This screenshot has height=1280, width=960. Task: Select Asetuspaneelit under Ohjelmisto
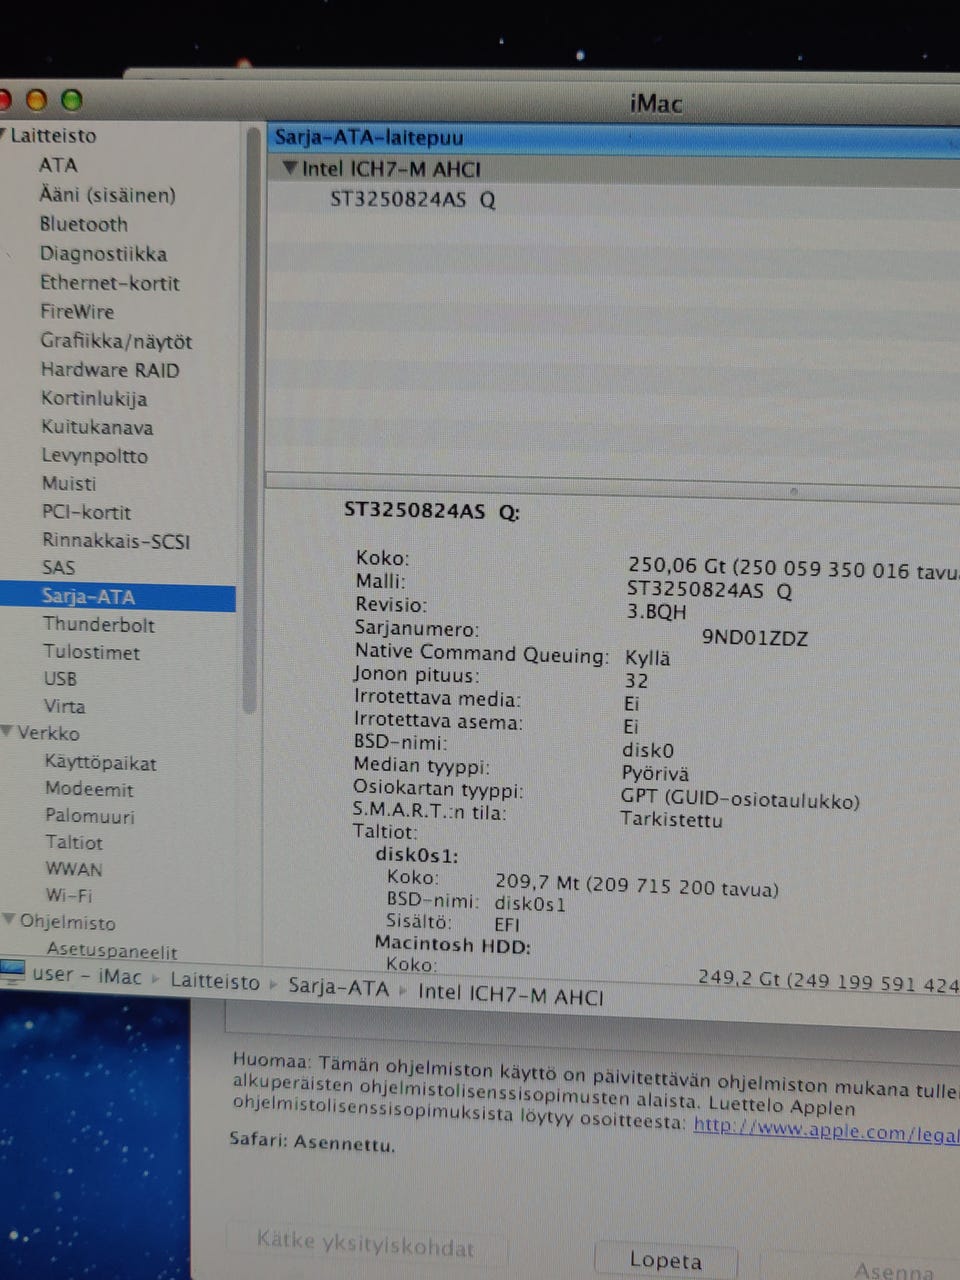click(x=112, y=950)
